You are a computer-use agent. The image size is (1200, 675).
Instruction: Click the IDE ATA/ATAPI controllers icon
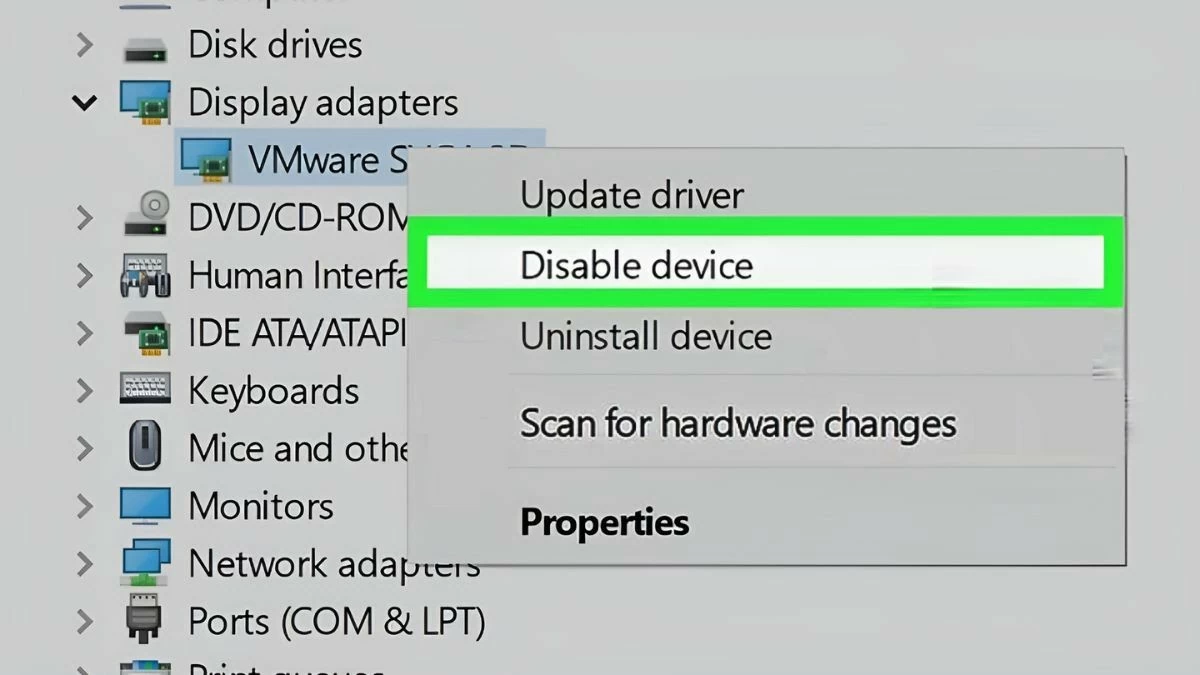click(x=146, y=332)
